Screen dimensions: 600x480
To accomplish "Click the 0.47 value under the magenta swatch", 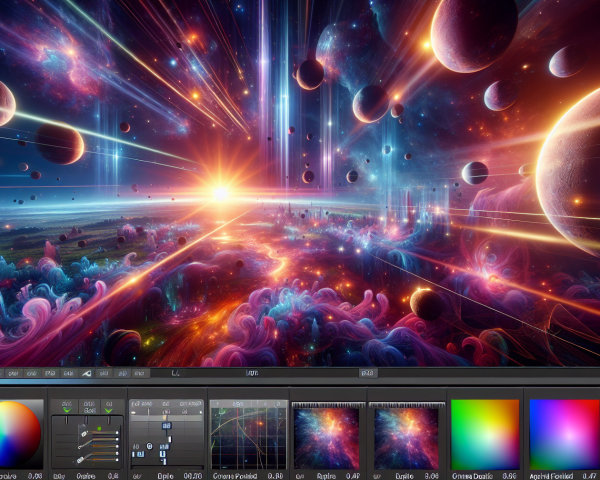I will (x=589, y=474).
